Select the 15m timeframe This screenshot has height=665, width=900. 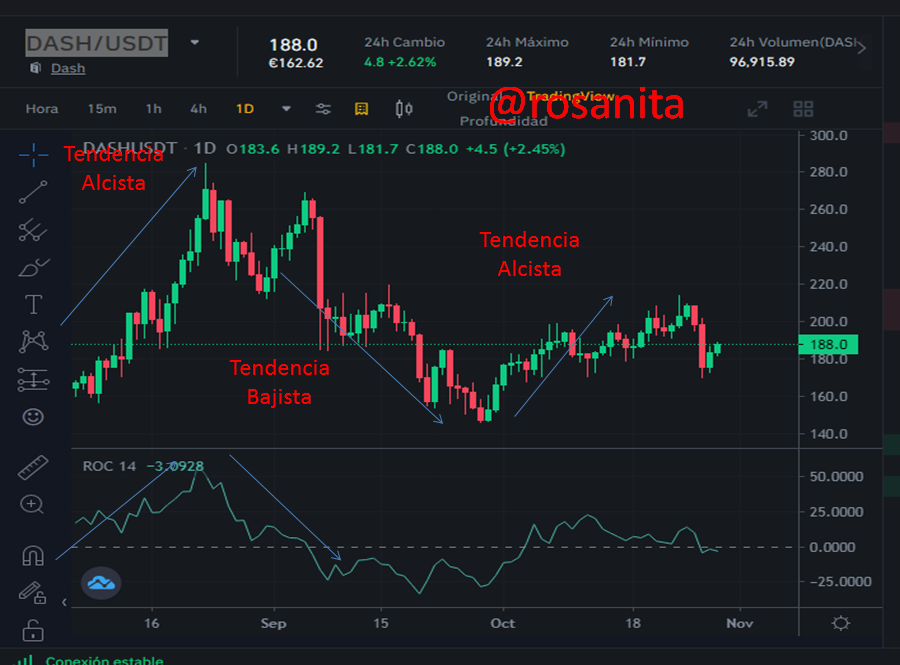[102, 108]
